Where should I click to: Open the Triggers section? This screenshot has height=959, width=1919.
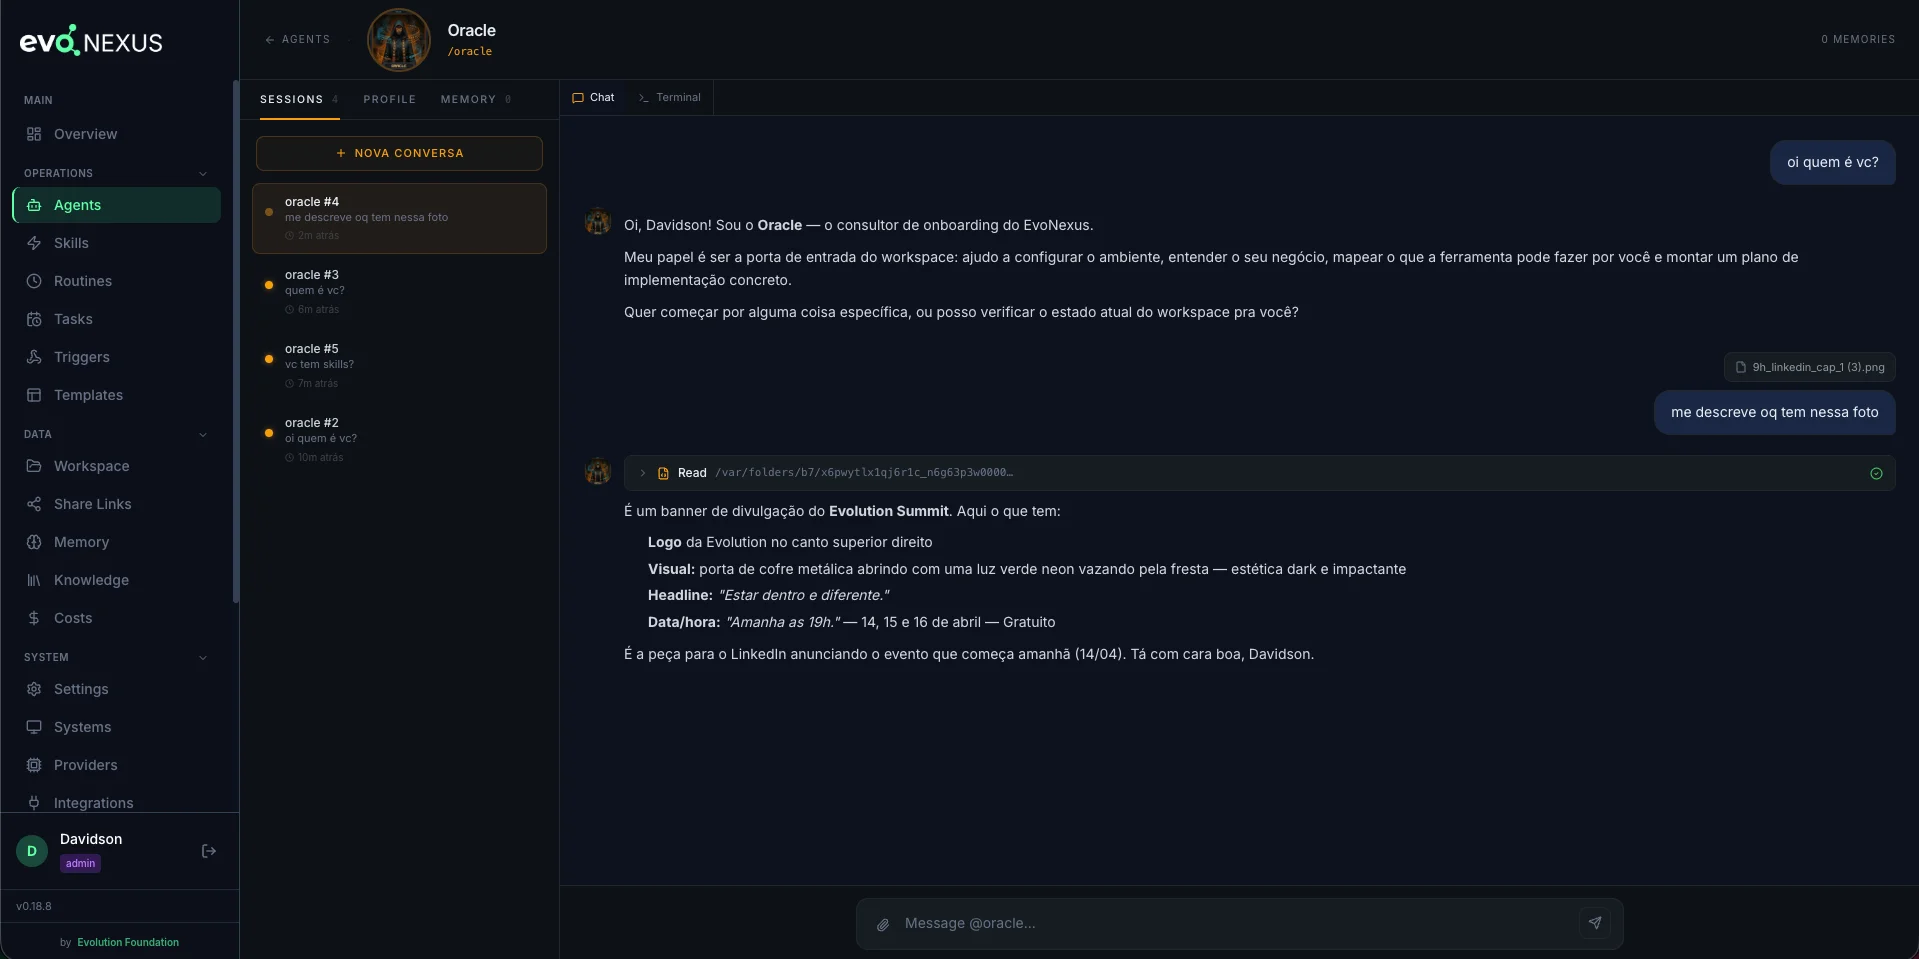click(x=81, y=357)
